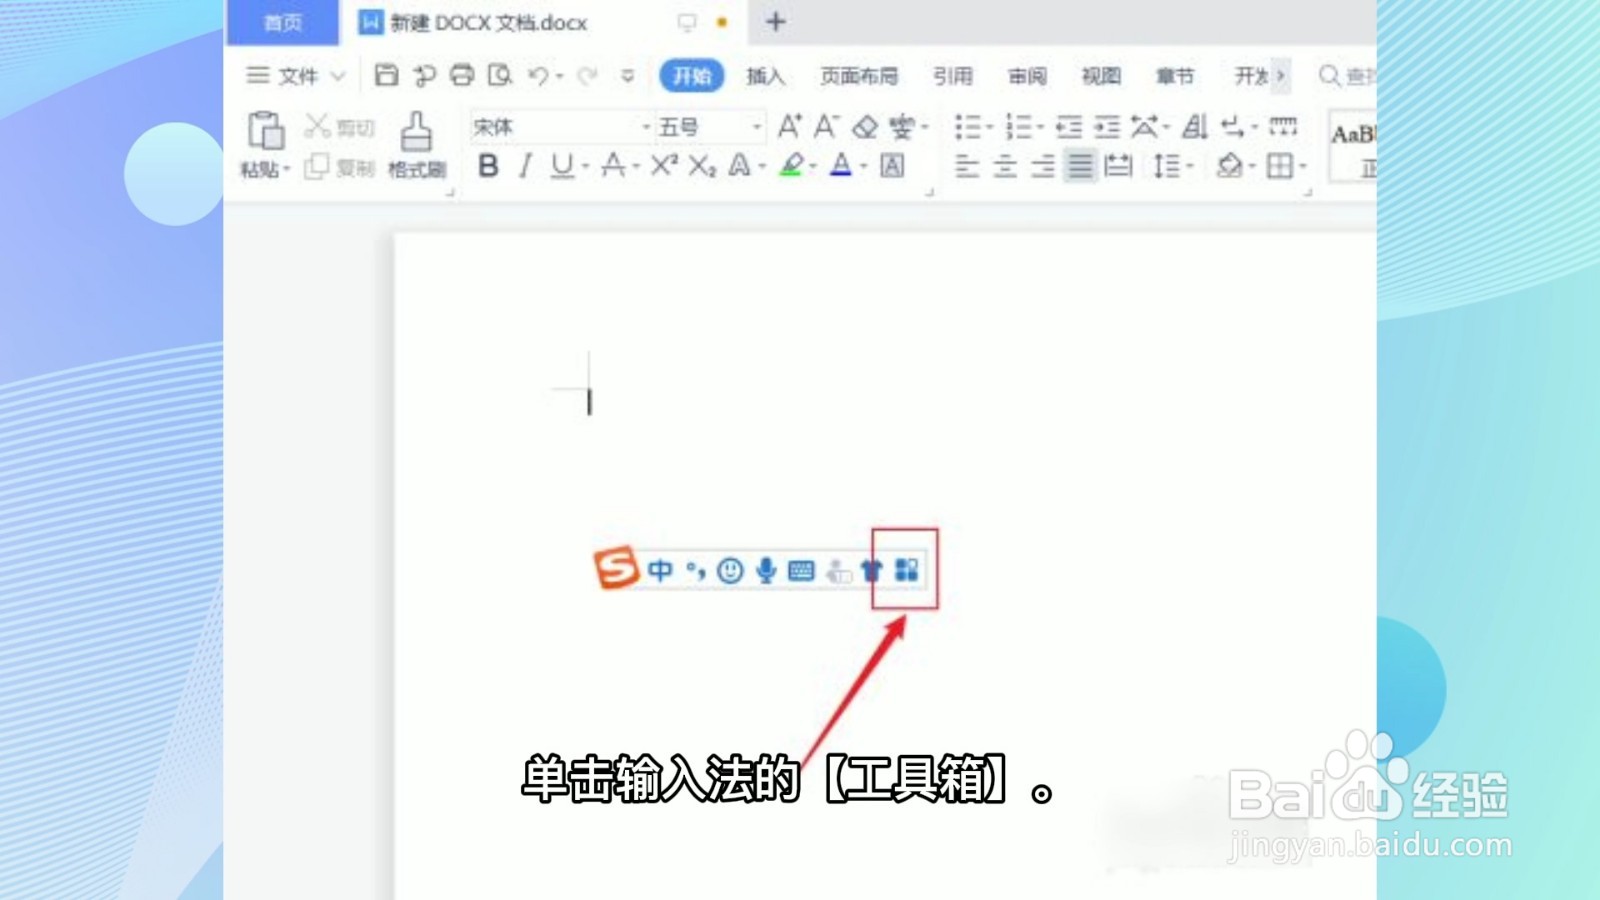
Task: Open the 引用 ribbon tab
Action: [x=952, y=76]
